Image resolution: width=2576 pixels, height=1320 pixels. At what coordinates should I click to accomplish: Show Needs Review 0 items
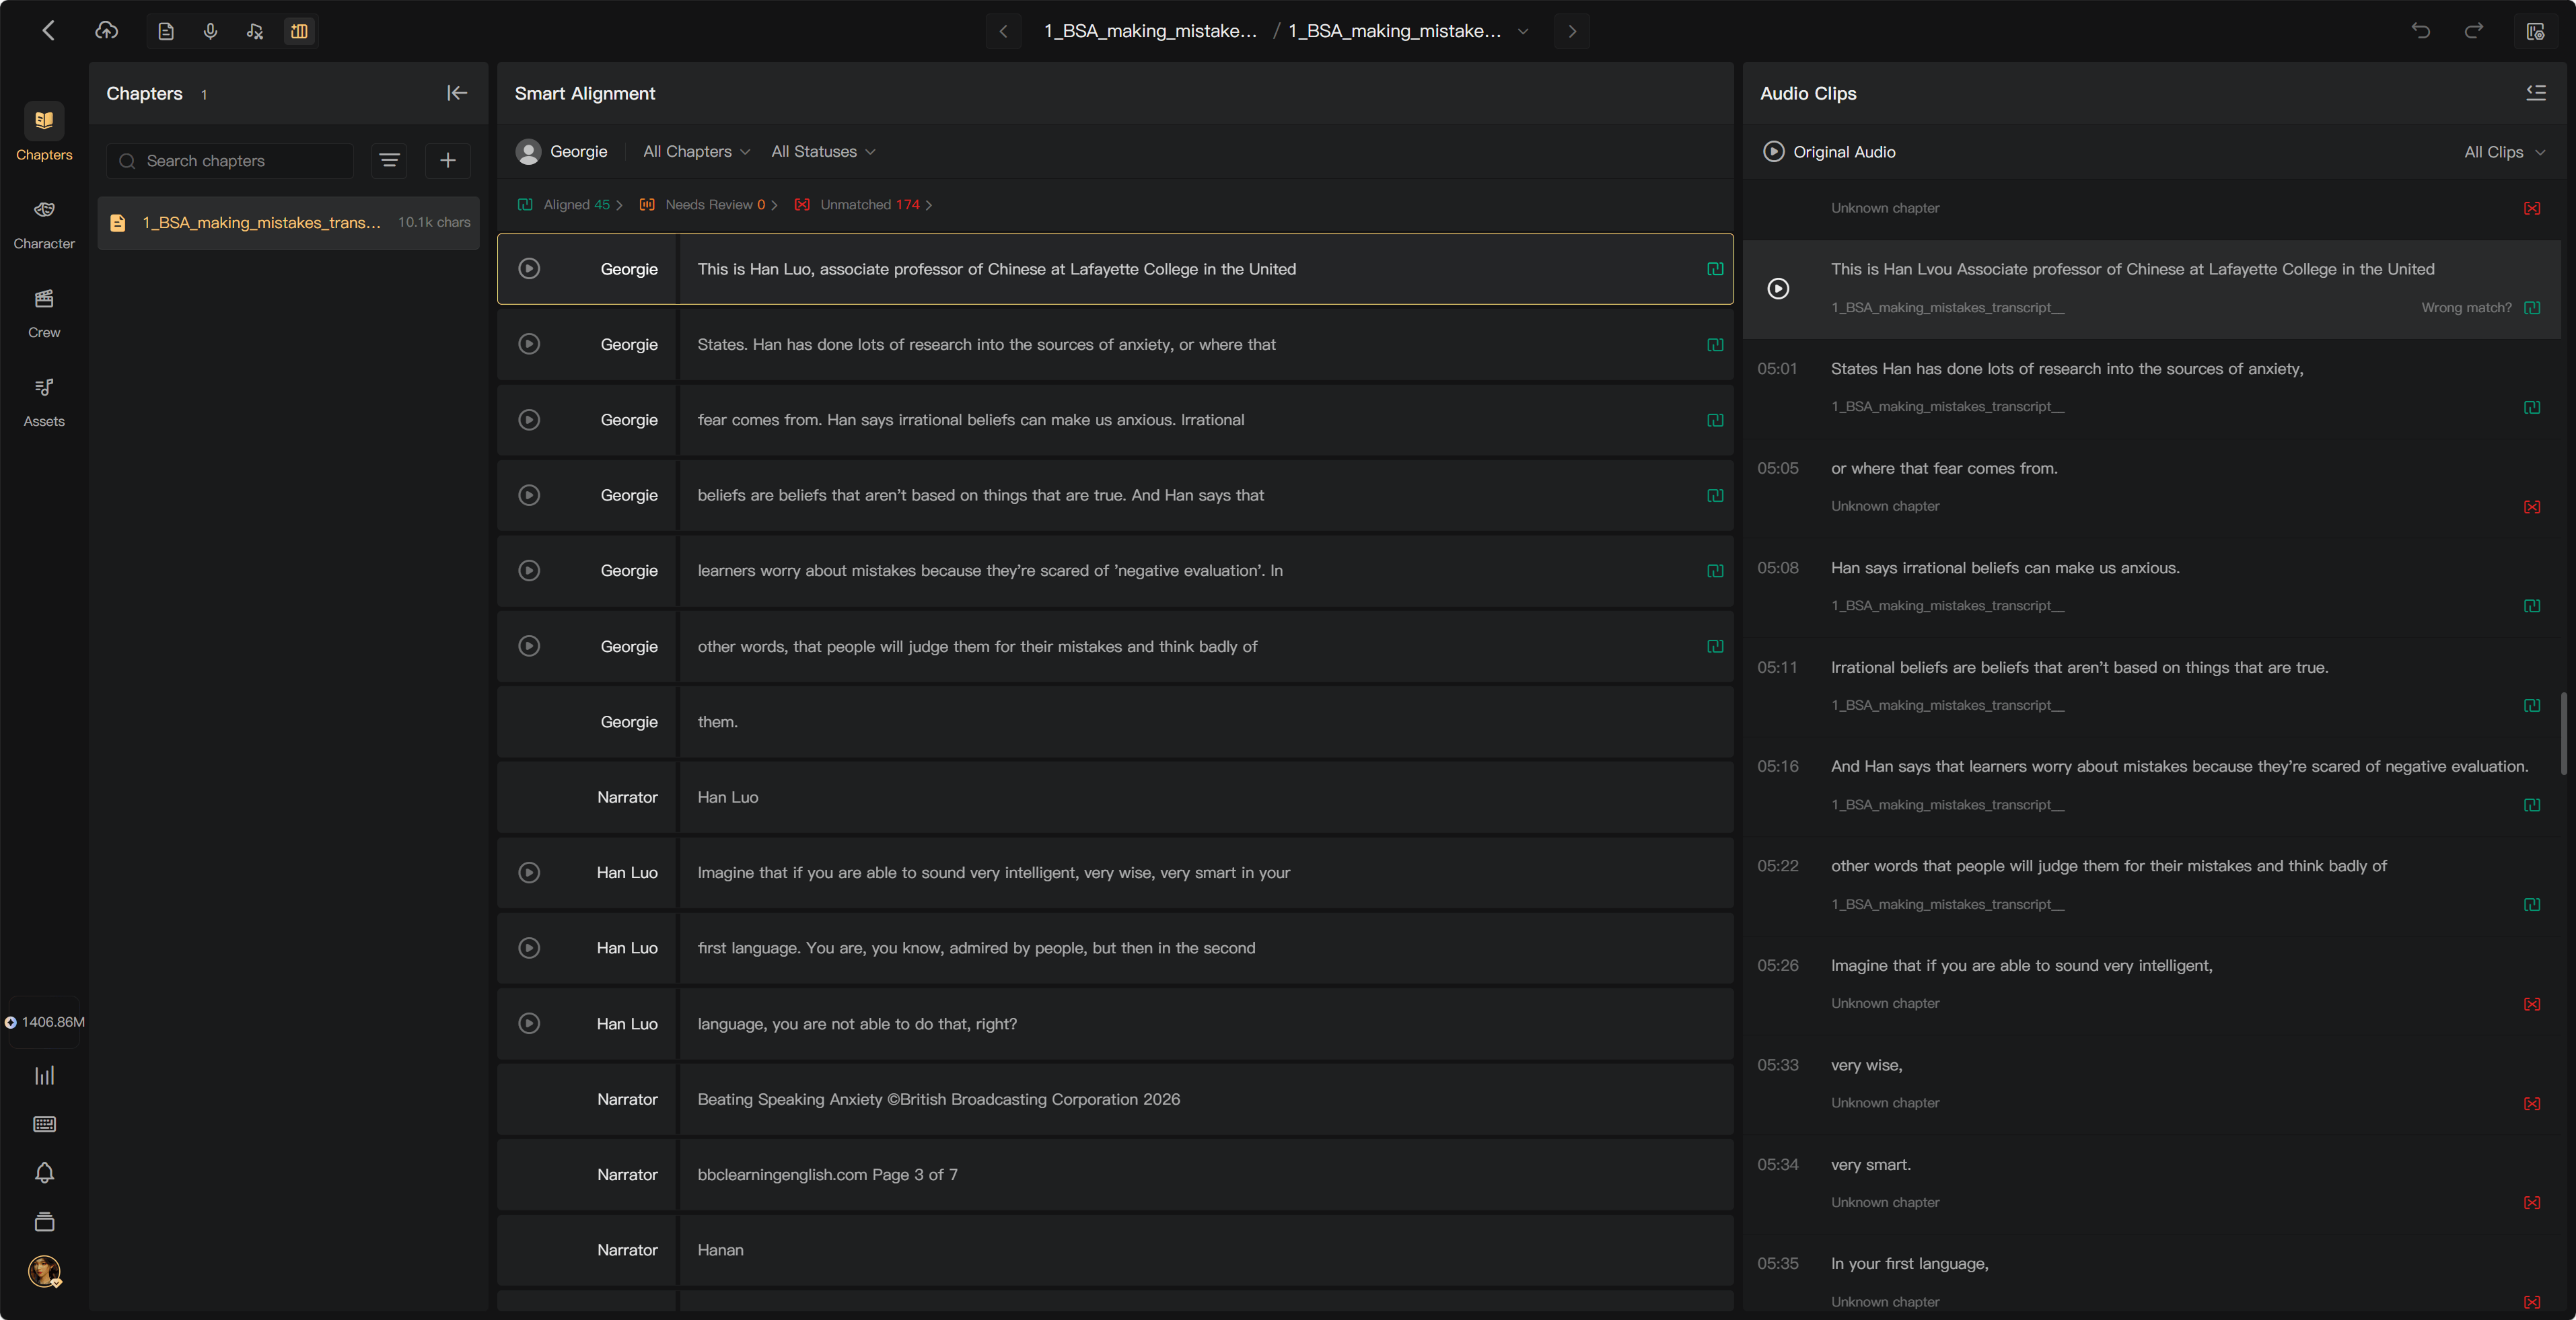(x=708, y=205)
